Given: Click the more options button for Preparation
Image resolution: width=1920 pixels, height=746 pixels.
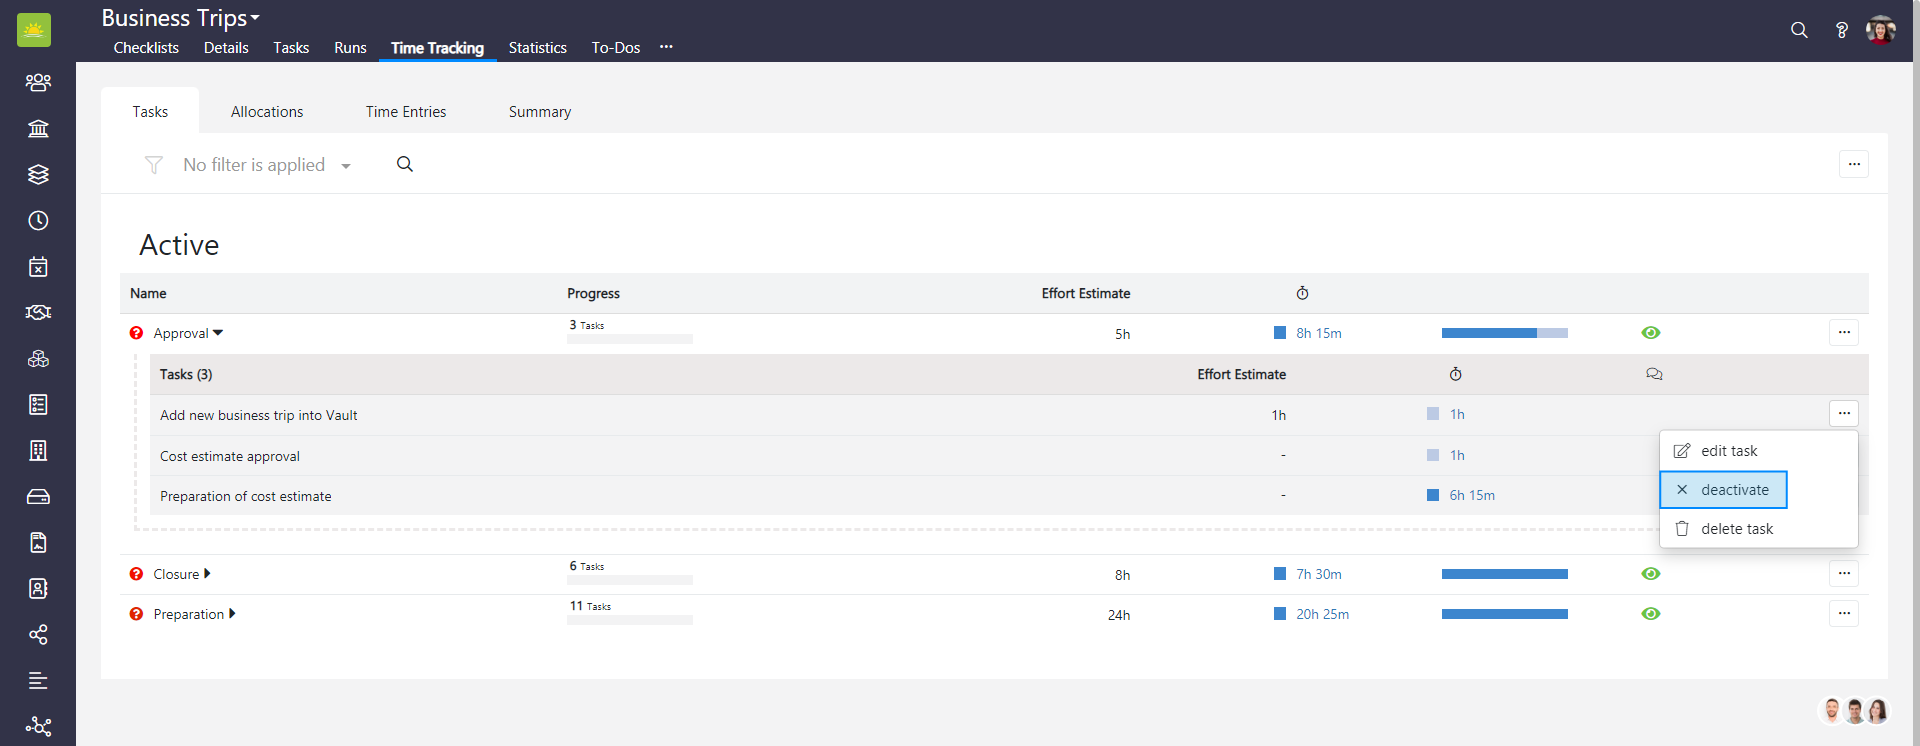Looking at the screenshot, I should (1843, 614).
